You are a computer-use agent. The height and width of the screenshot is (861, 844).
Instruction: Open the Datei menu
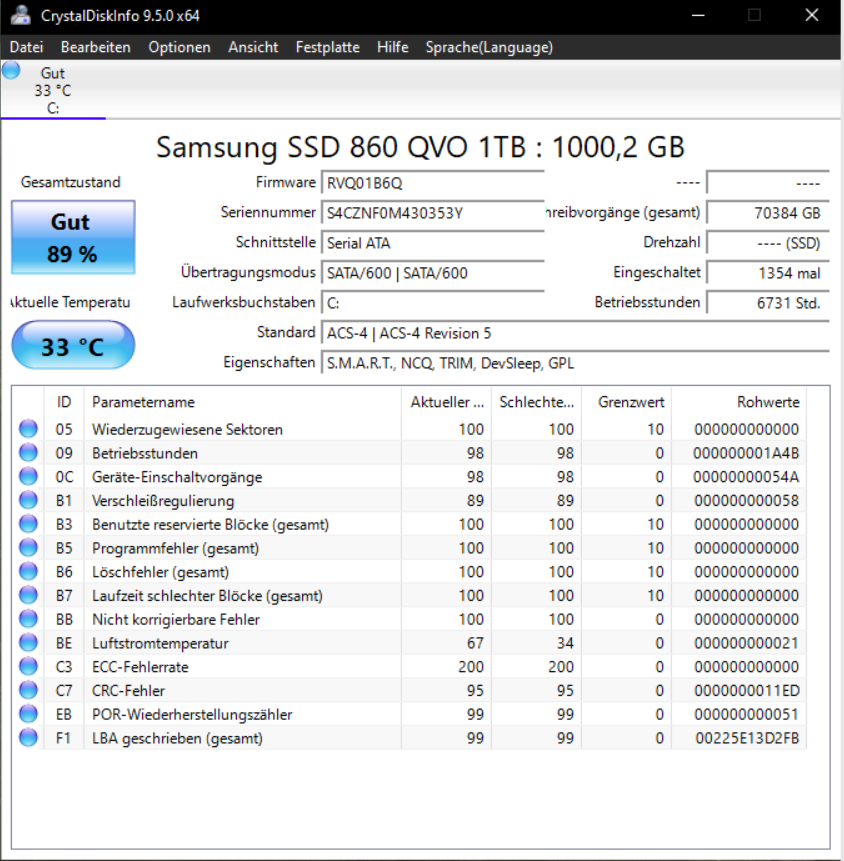click(x=26, y=47)
